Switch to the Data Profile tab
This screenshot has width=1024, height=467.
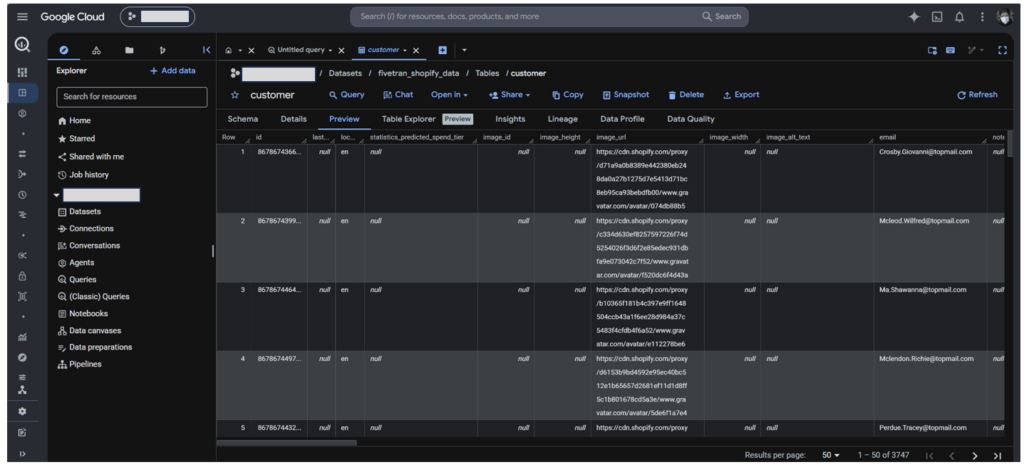(622, 119)
